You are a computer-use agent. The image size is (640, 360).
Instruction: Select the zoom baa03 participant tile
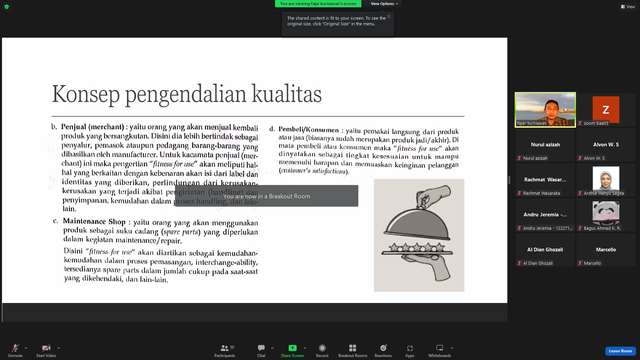click(x=606, y=110)
